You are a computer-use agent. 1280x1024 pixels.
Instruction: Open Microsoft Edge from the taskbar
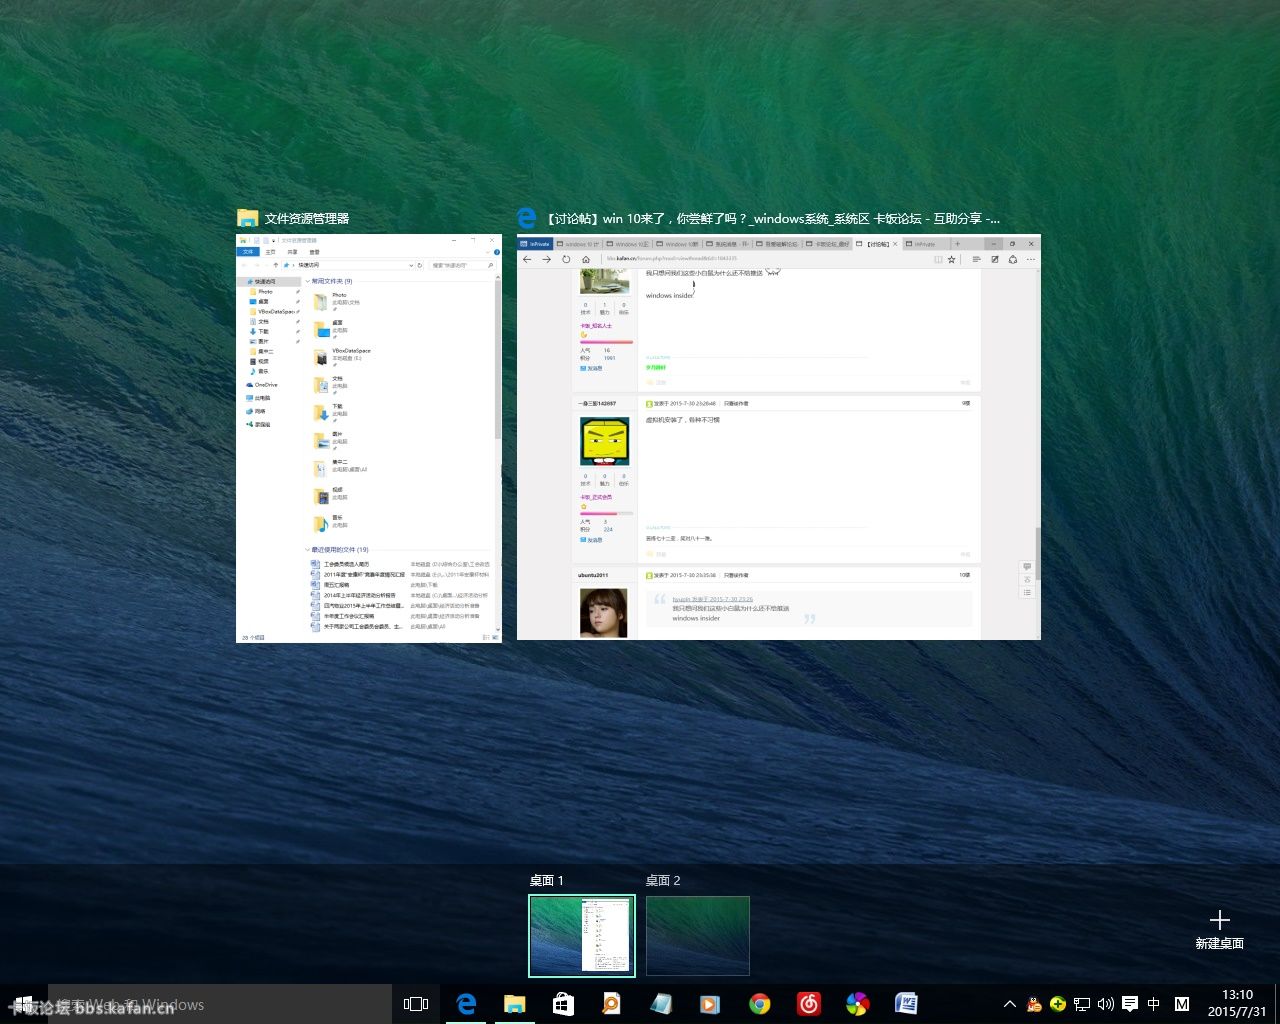[x=466, y=1004]
